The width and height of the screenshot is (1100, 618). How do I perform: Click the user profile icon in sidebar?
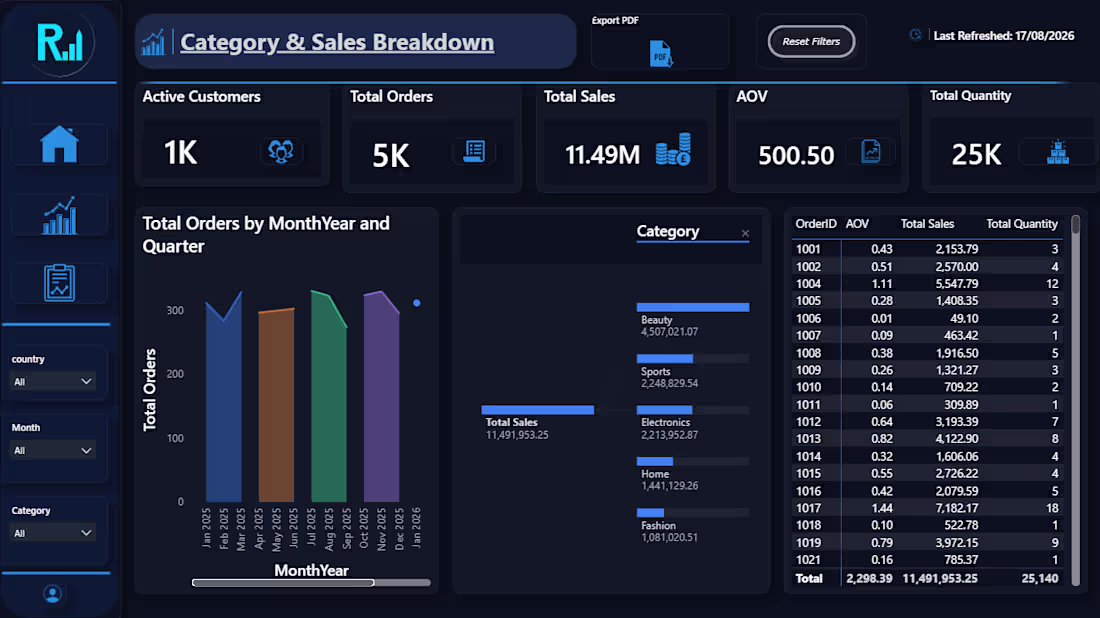point(52,594)
